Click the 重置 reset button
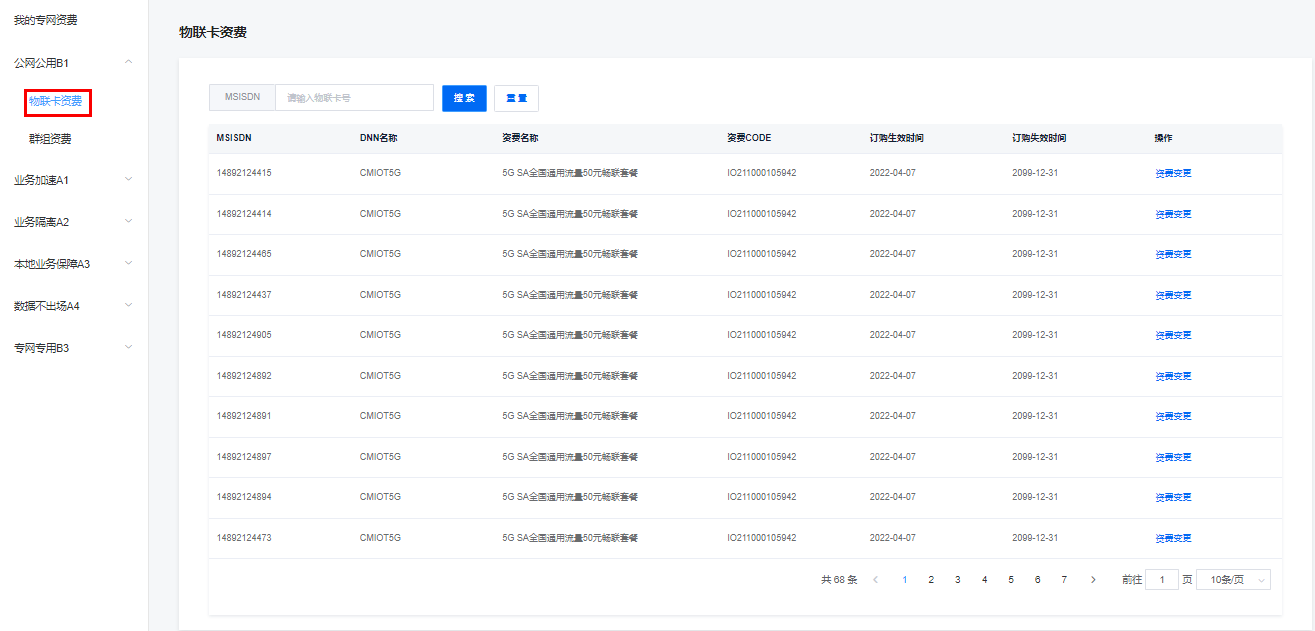 coord(516,98)
